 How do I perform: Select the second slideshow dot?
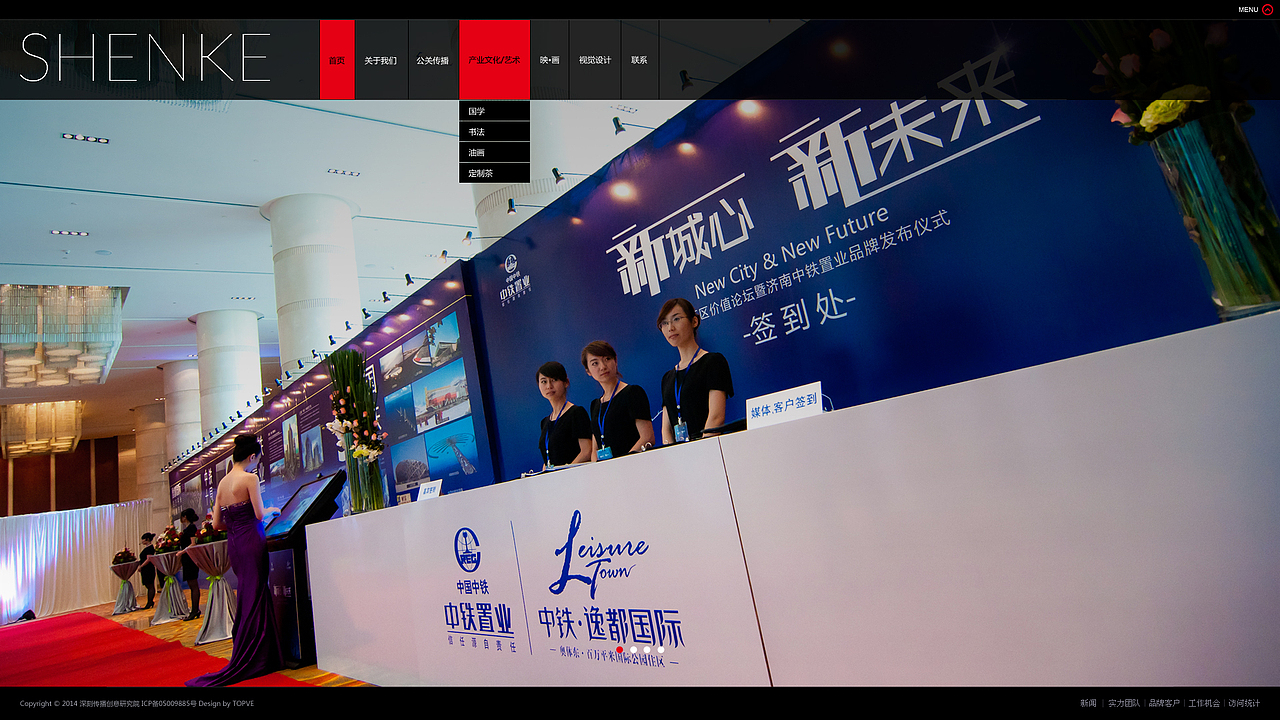634,650
